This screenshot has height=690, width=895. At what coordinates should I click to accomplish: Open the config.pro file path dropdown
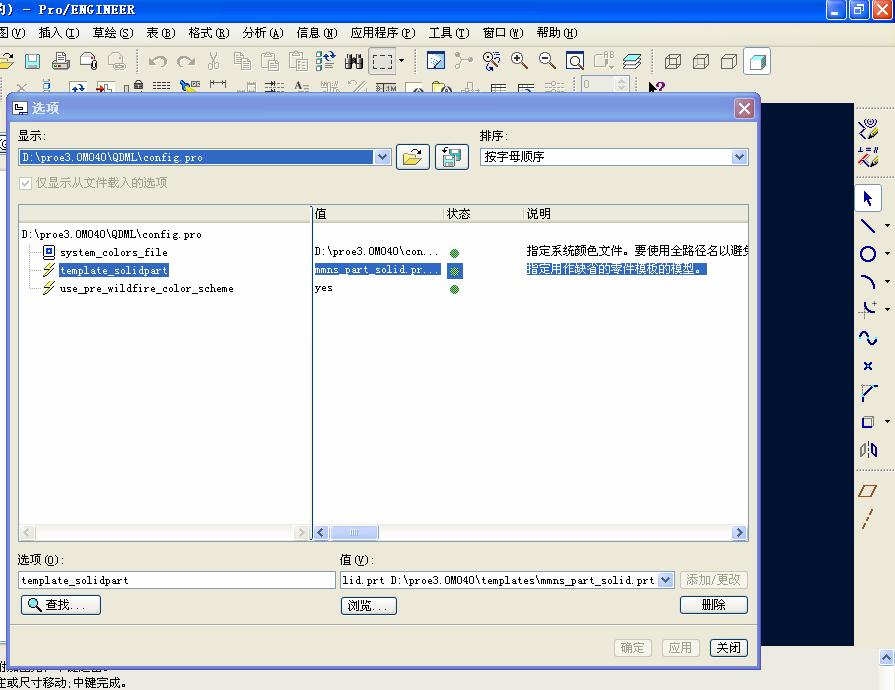[x=382, y=157]
